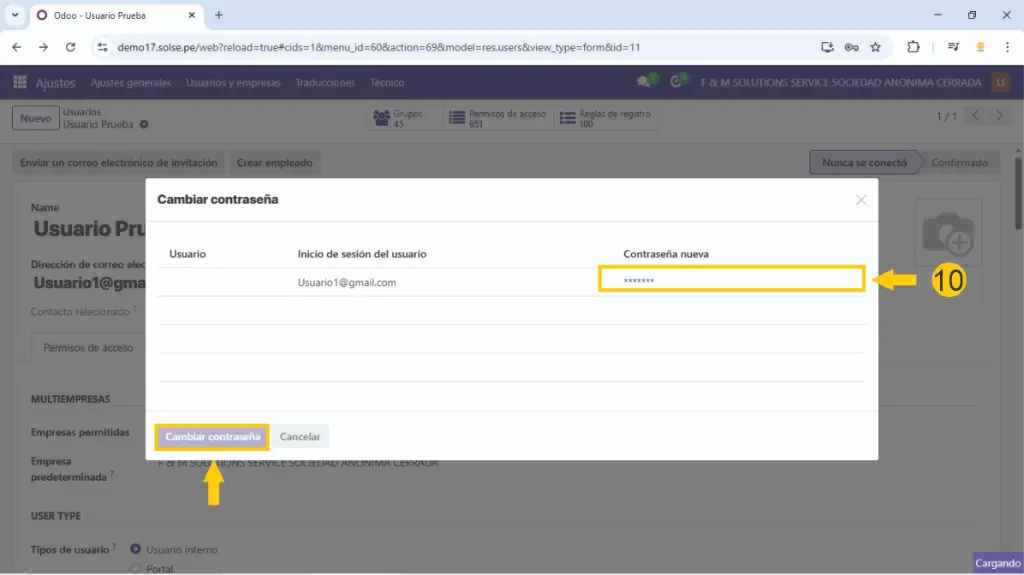This screenshot has height=575, width=1024.
Task: Confirm with the Cambiar contraseña button
Action: click(212, 437)
